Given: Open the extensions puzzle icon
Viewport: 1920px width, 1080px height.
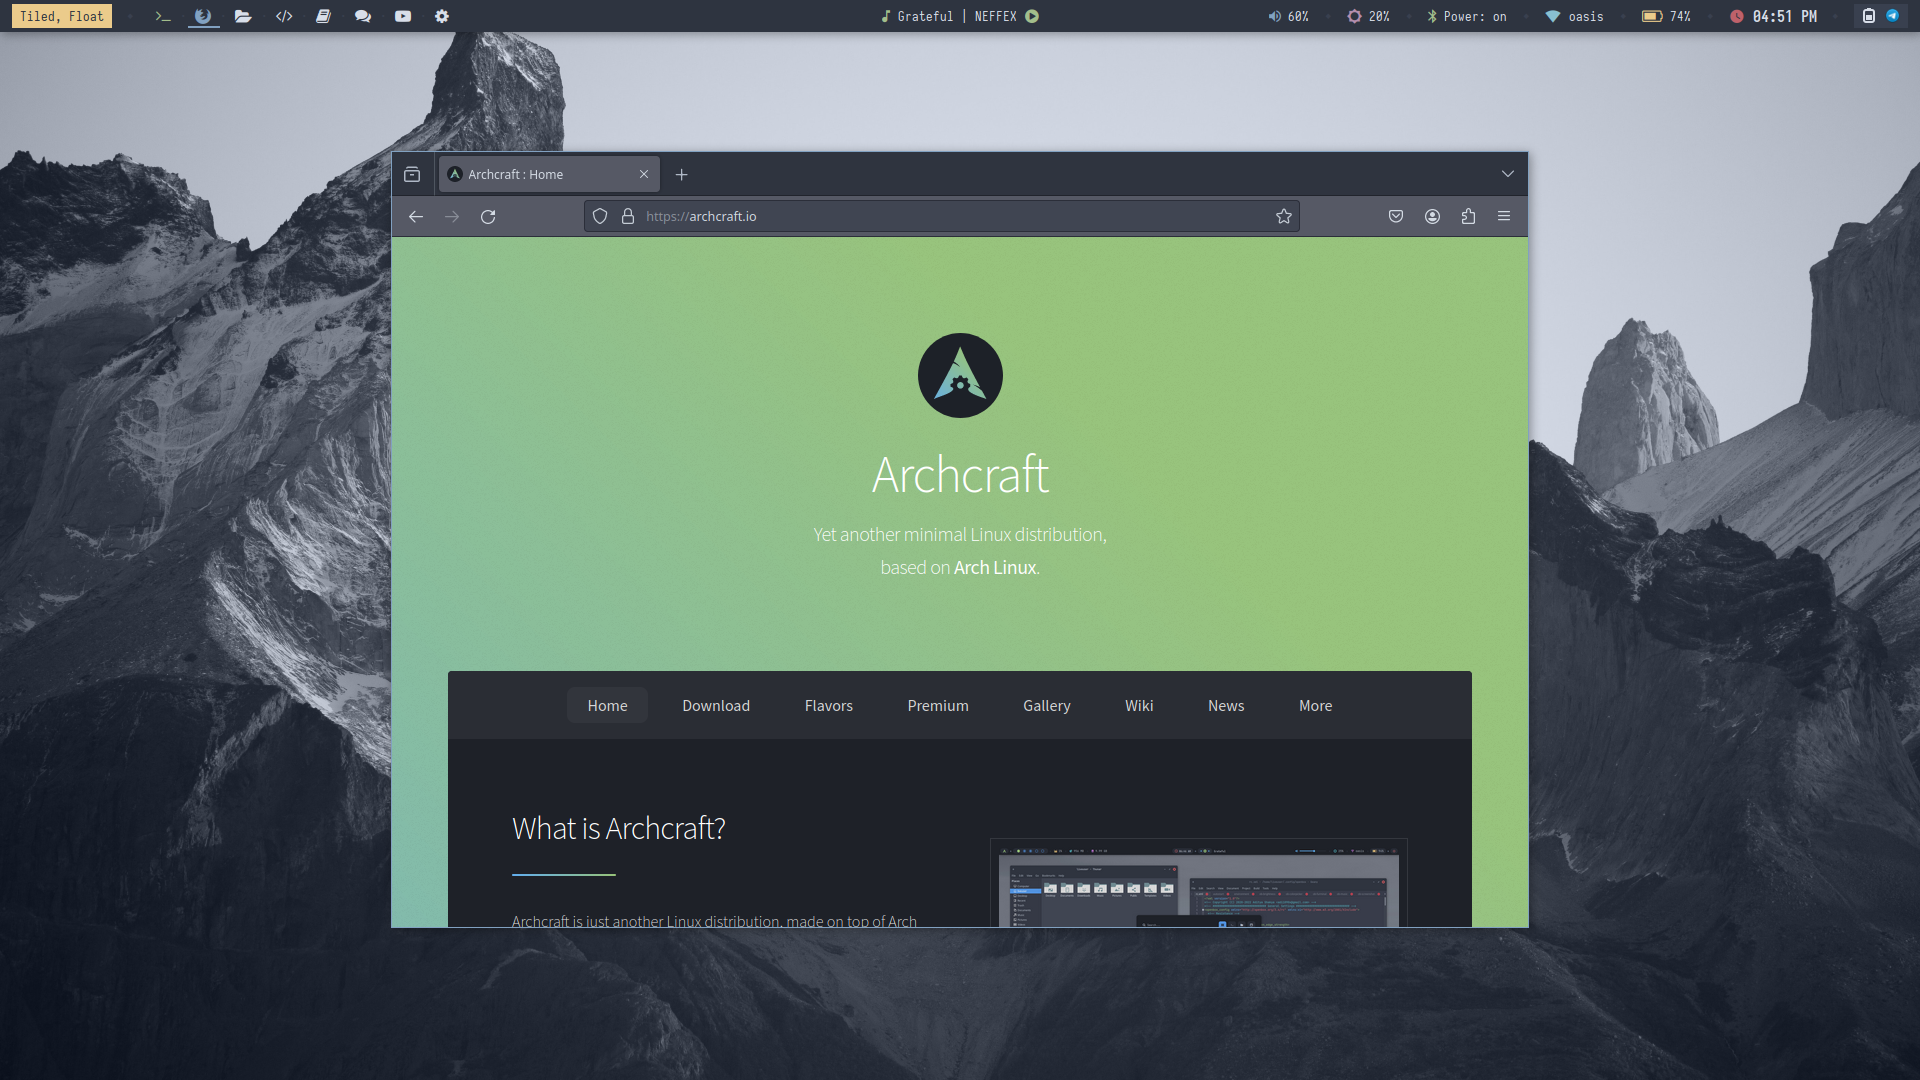Looking at the screenshot, I should coord(1468,216).
